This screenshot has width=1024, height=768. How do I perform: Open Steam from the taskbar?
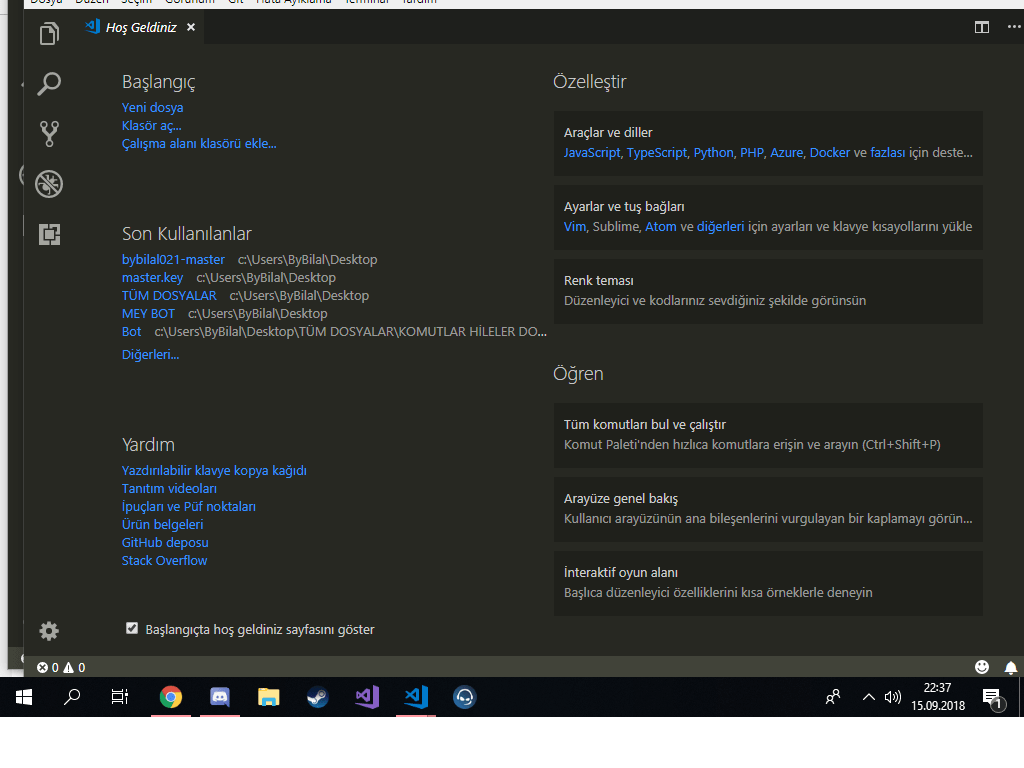tap(317, 697)
